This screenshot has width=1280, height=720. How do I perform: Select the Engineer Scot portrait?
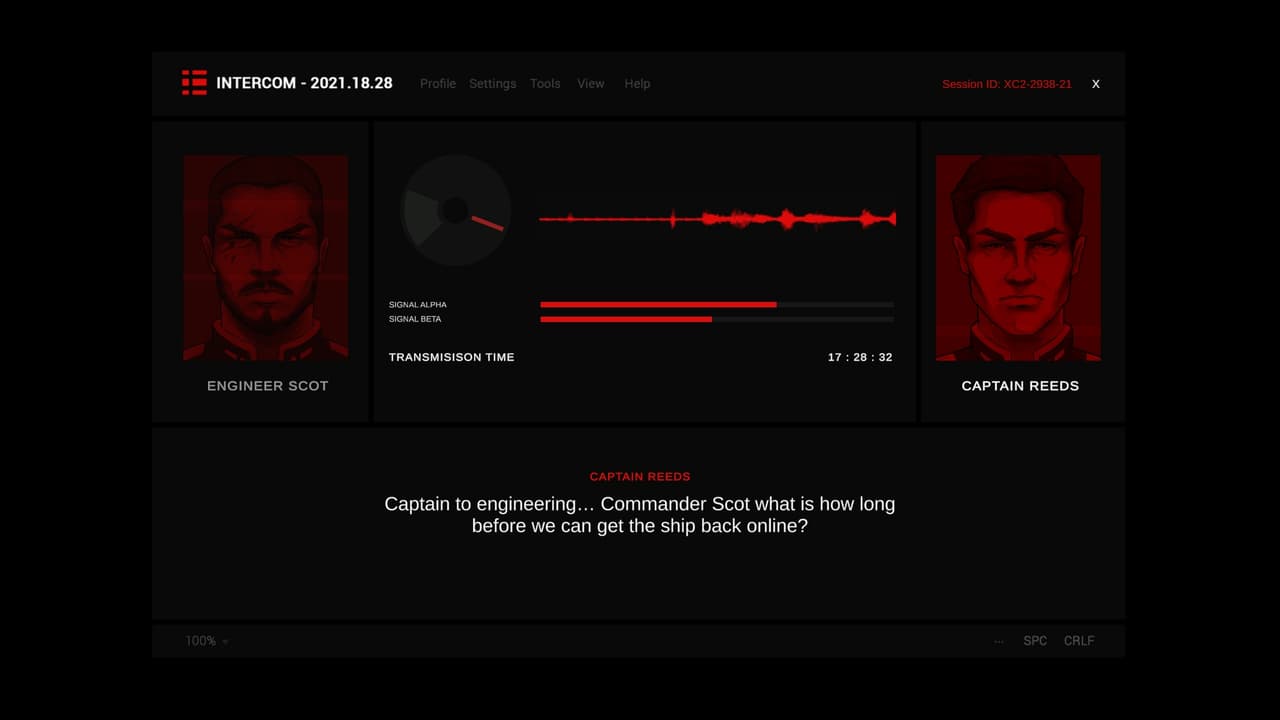coord(266,258)
